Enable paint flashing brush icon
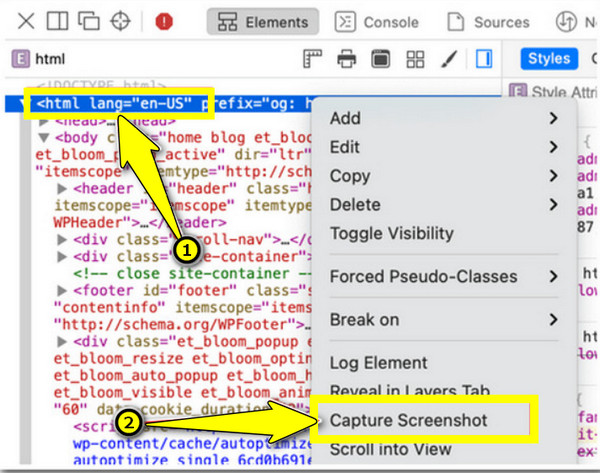This screenshot has width=600, height=473. (449, 59)
